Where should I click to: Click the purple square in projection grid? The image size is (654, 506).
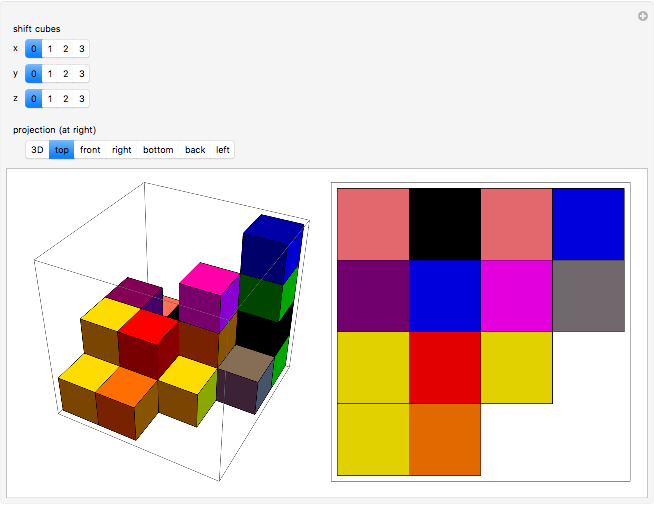pos(373,296)
